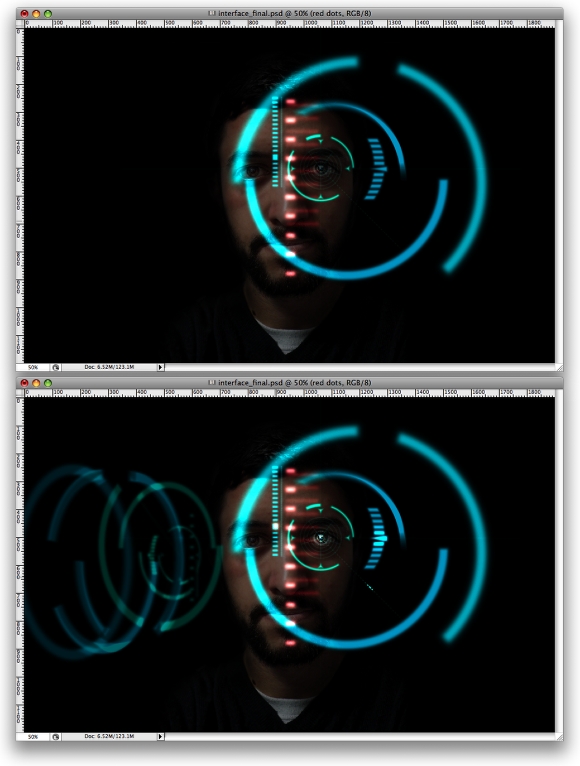
Task: Close the top interface_final.psd window
Action: (x=24, y=14)
